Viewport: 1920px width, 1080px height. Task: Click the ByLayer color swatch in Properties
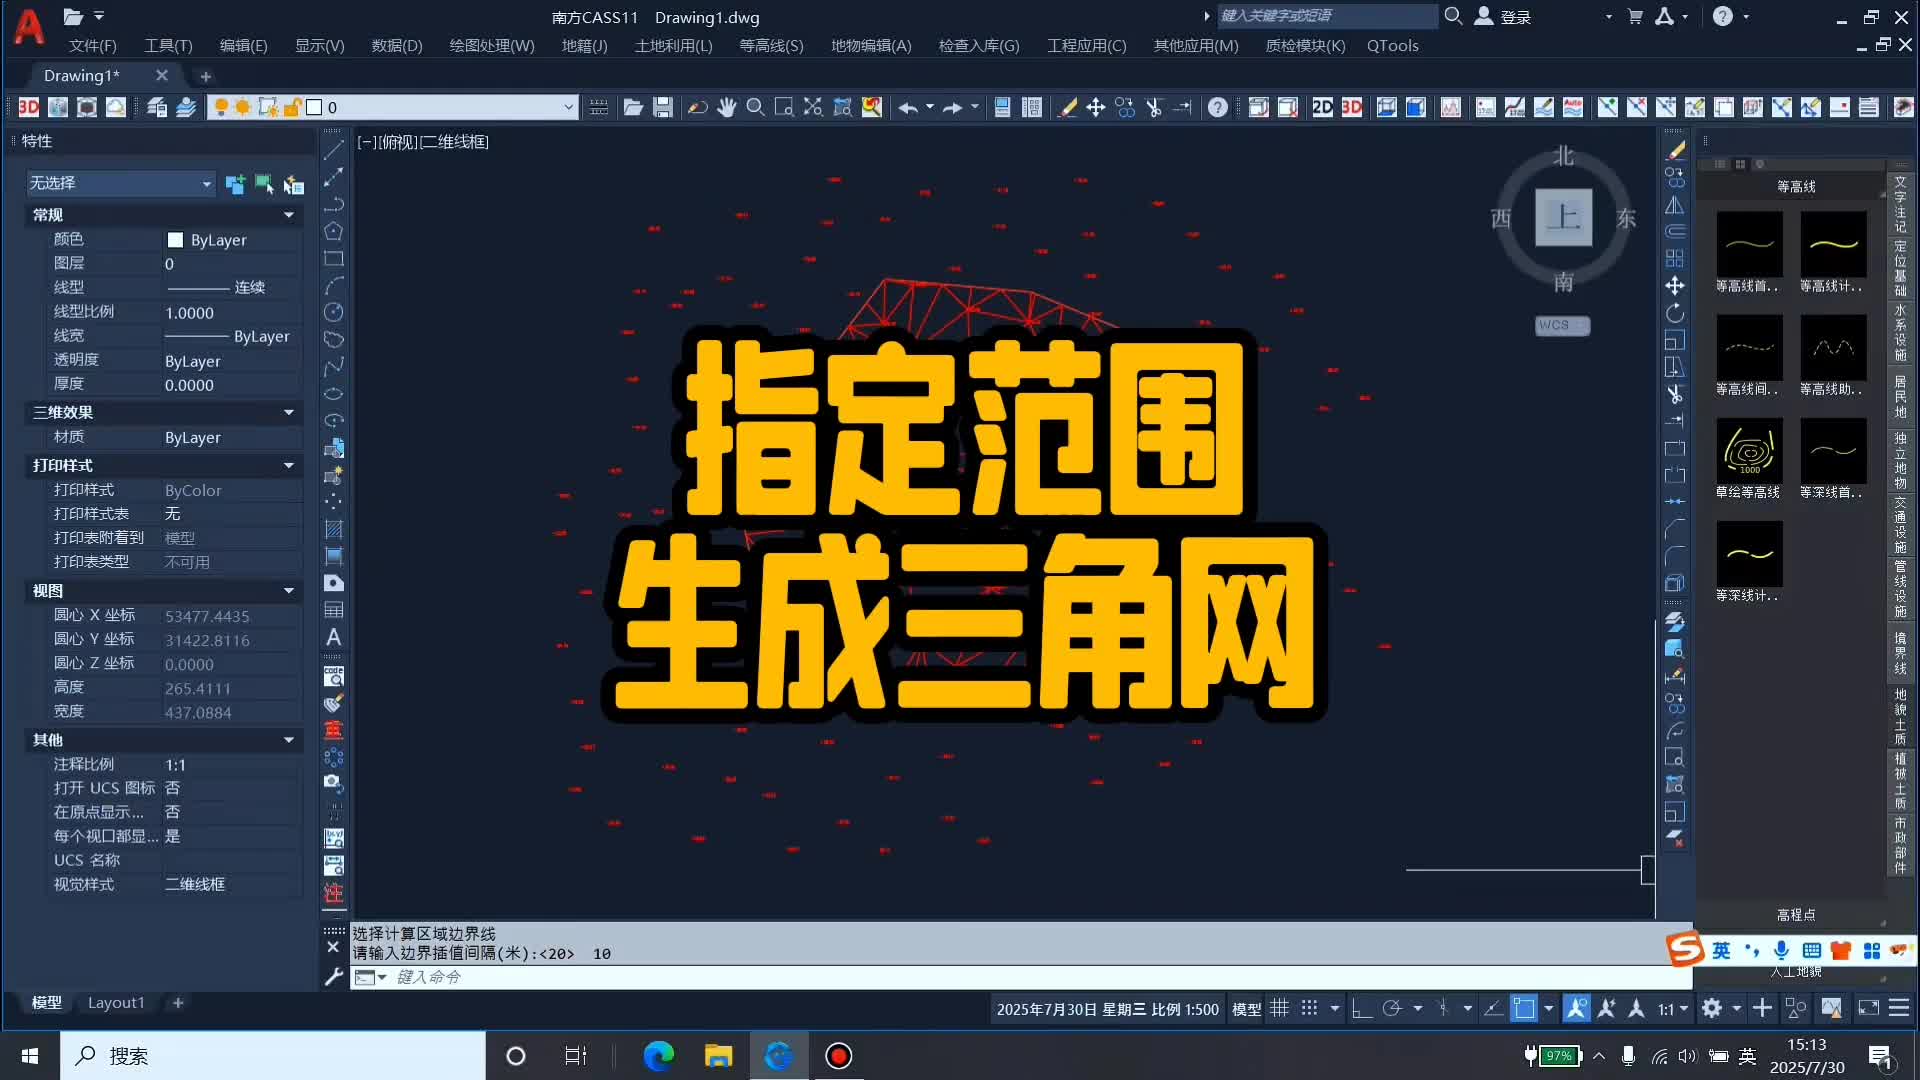176,240
